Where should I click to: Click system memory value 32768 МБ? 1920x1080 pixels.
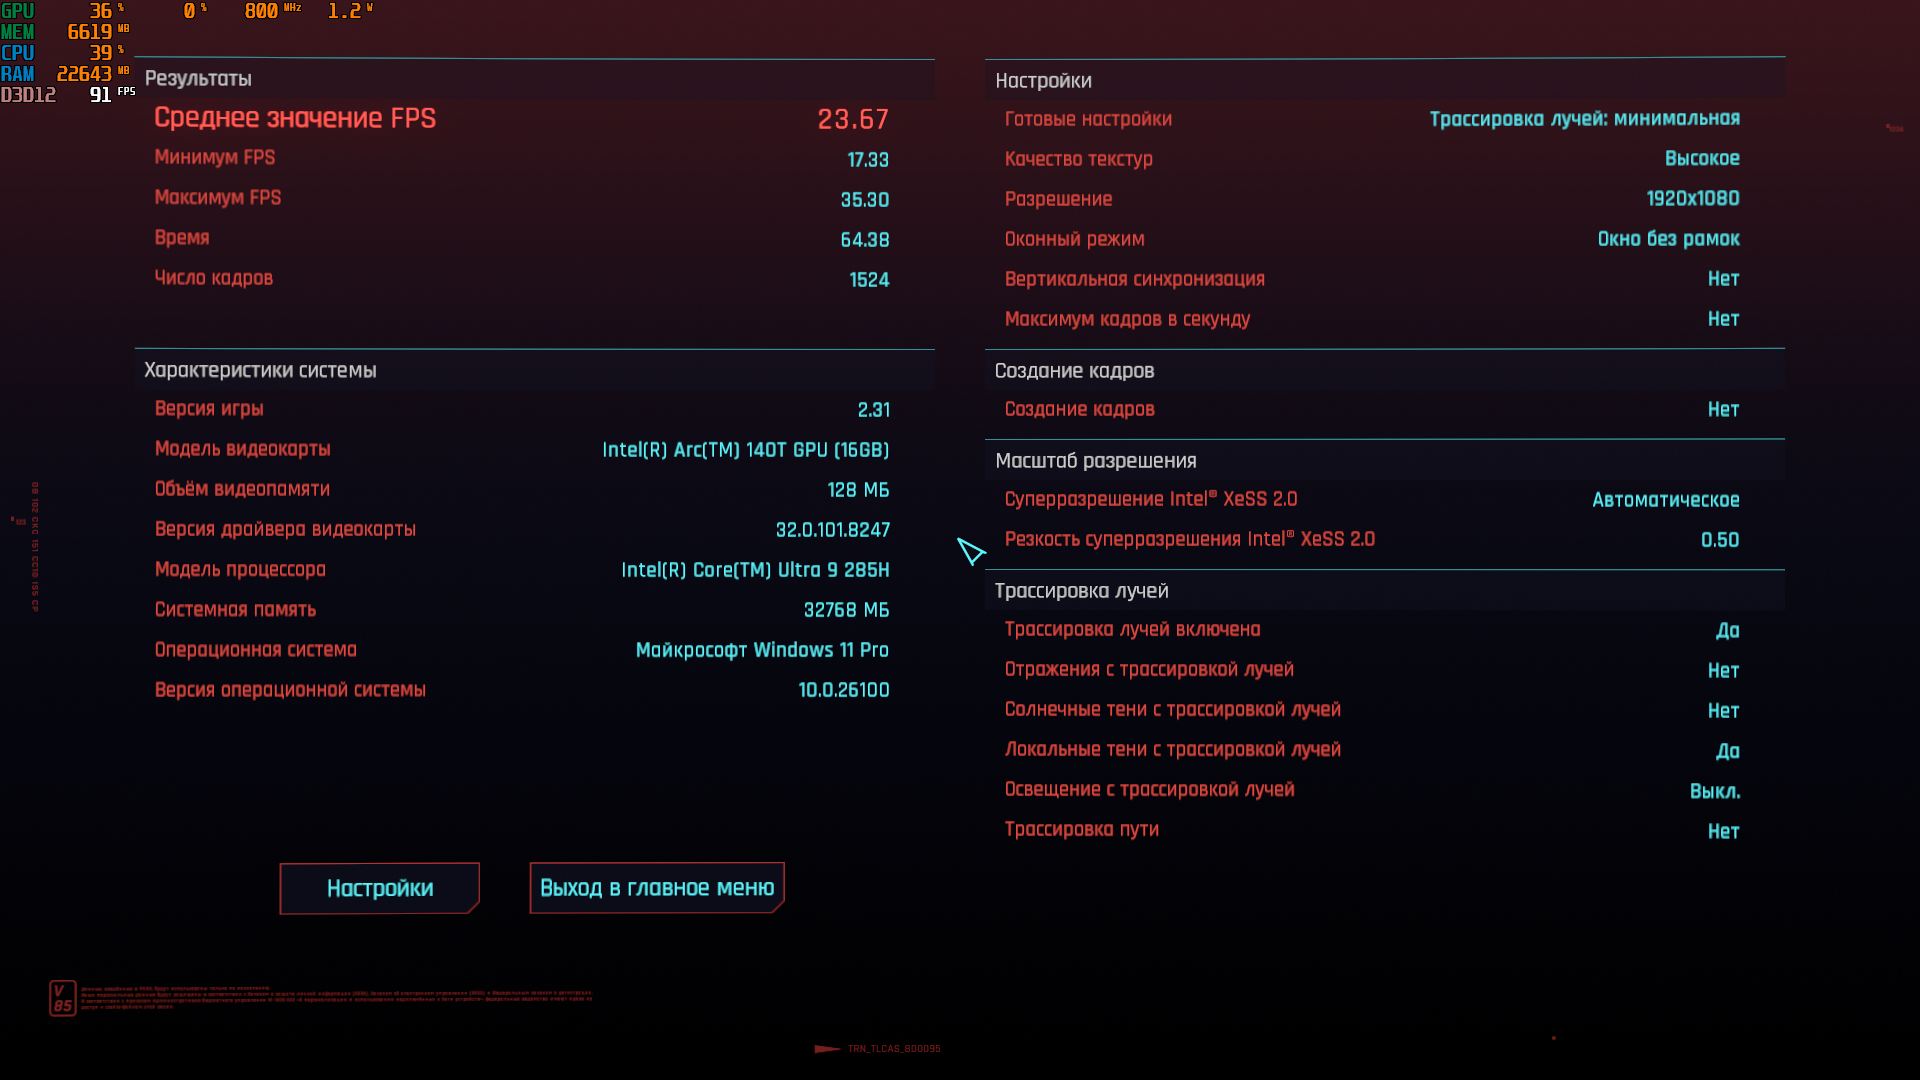(846, 610)
